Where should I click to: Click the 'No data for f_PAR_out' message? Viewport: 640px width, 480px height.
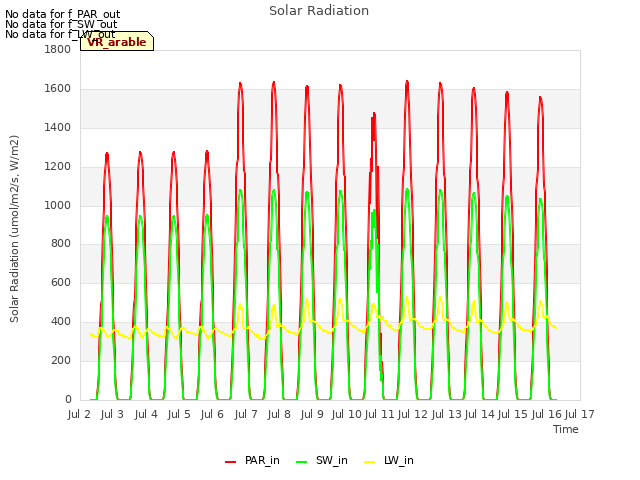[62, 14]
